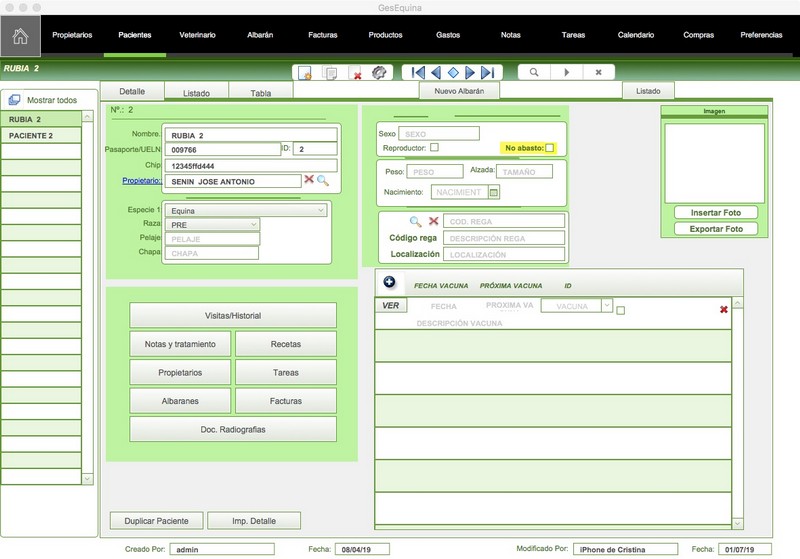The width and height of the screenshot is (800, 559).
Task: Tick the No abasto checkbox
Action: click(549, 148)
